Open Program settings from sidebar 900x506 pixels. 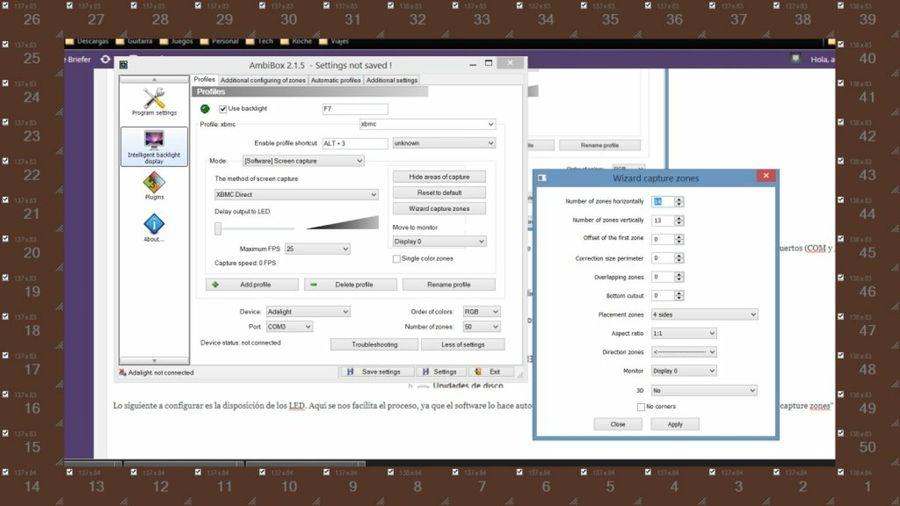(154, 100)
